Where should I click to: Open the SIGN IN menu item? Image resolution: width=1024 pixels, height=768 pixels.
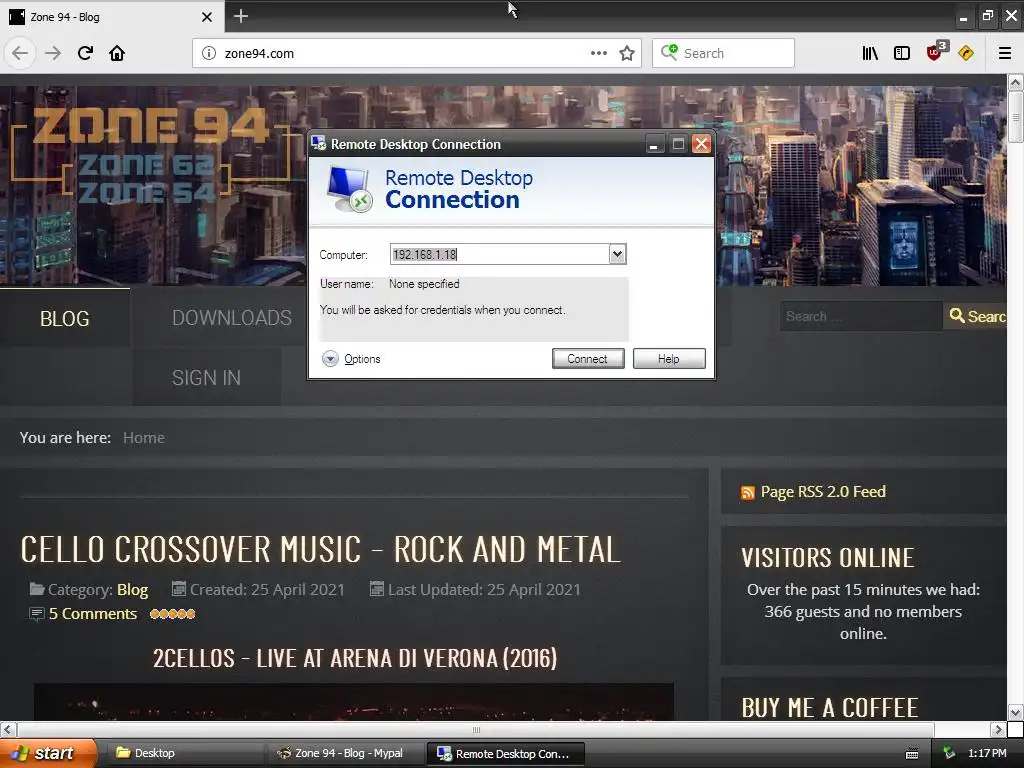[x=206, y=377]
